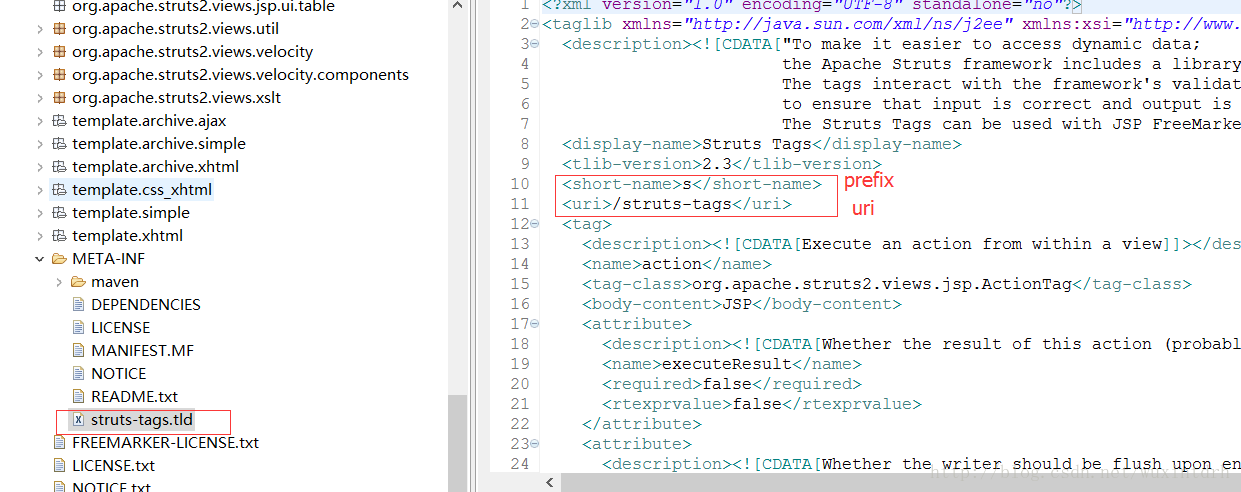
Task: Expand the template.css_xhtml package
Action: click(x=40, y=190)
